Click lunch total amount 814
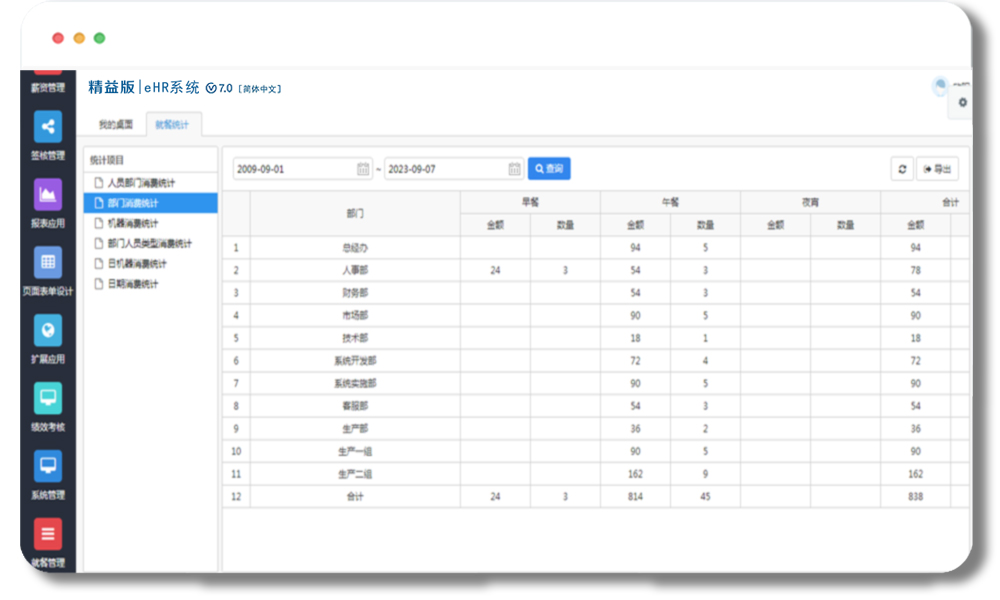Viewport: 1000px width, 600px height. 635,497
